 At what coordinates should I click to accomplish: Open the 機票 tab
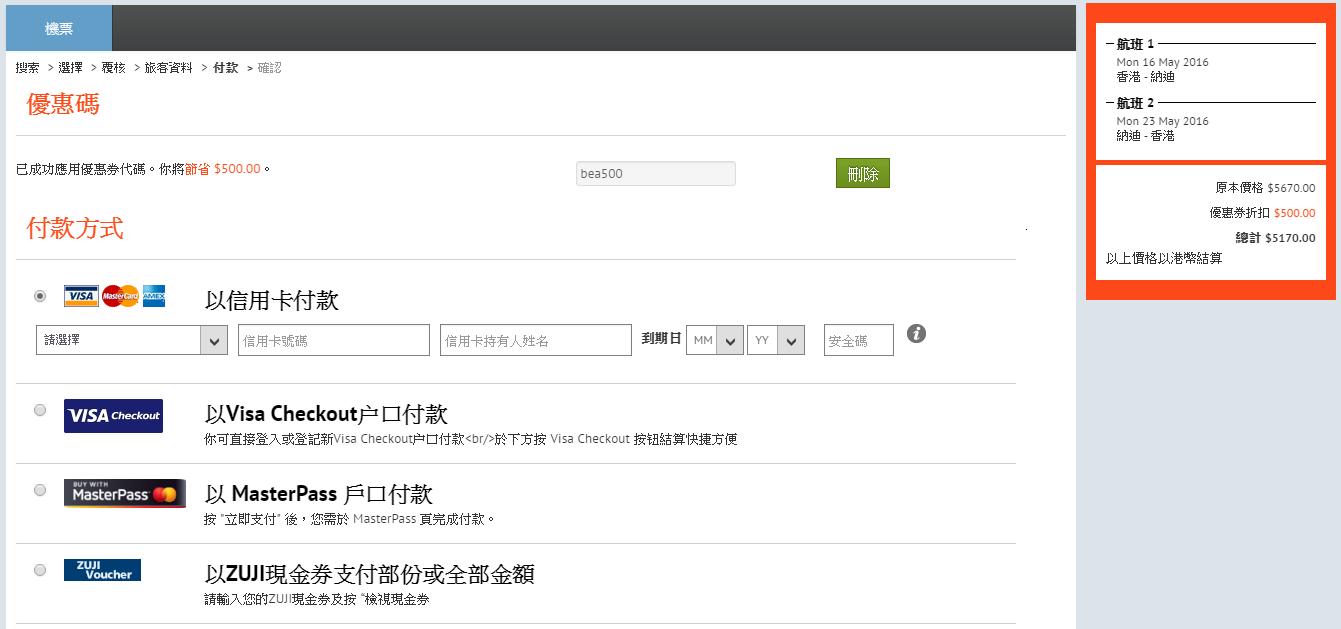pyautogui.click(x=59, y=29)
